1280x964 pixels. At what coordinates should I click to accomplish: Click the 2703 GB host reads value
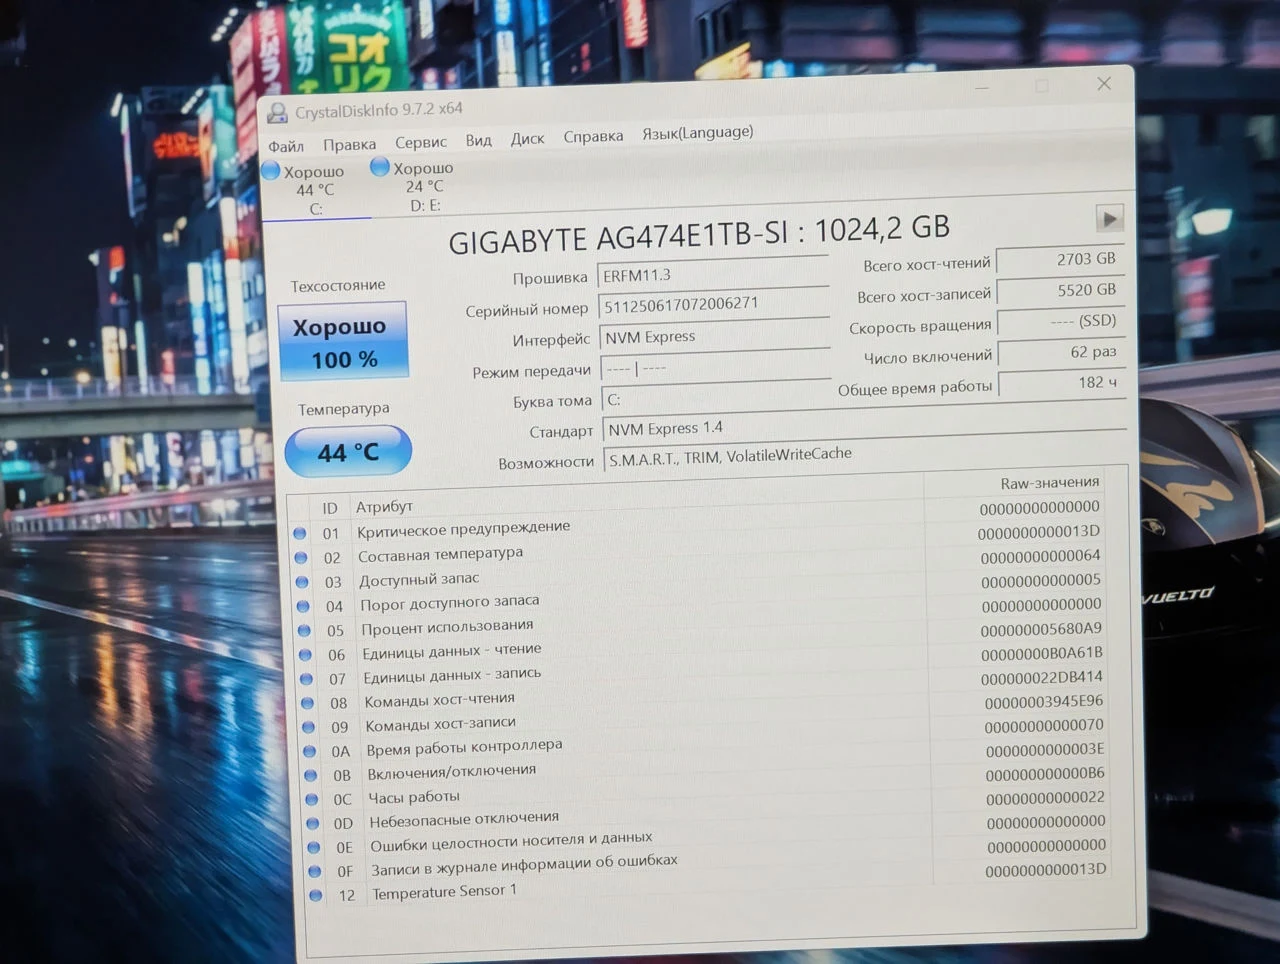[x=1060, y=259]
